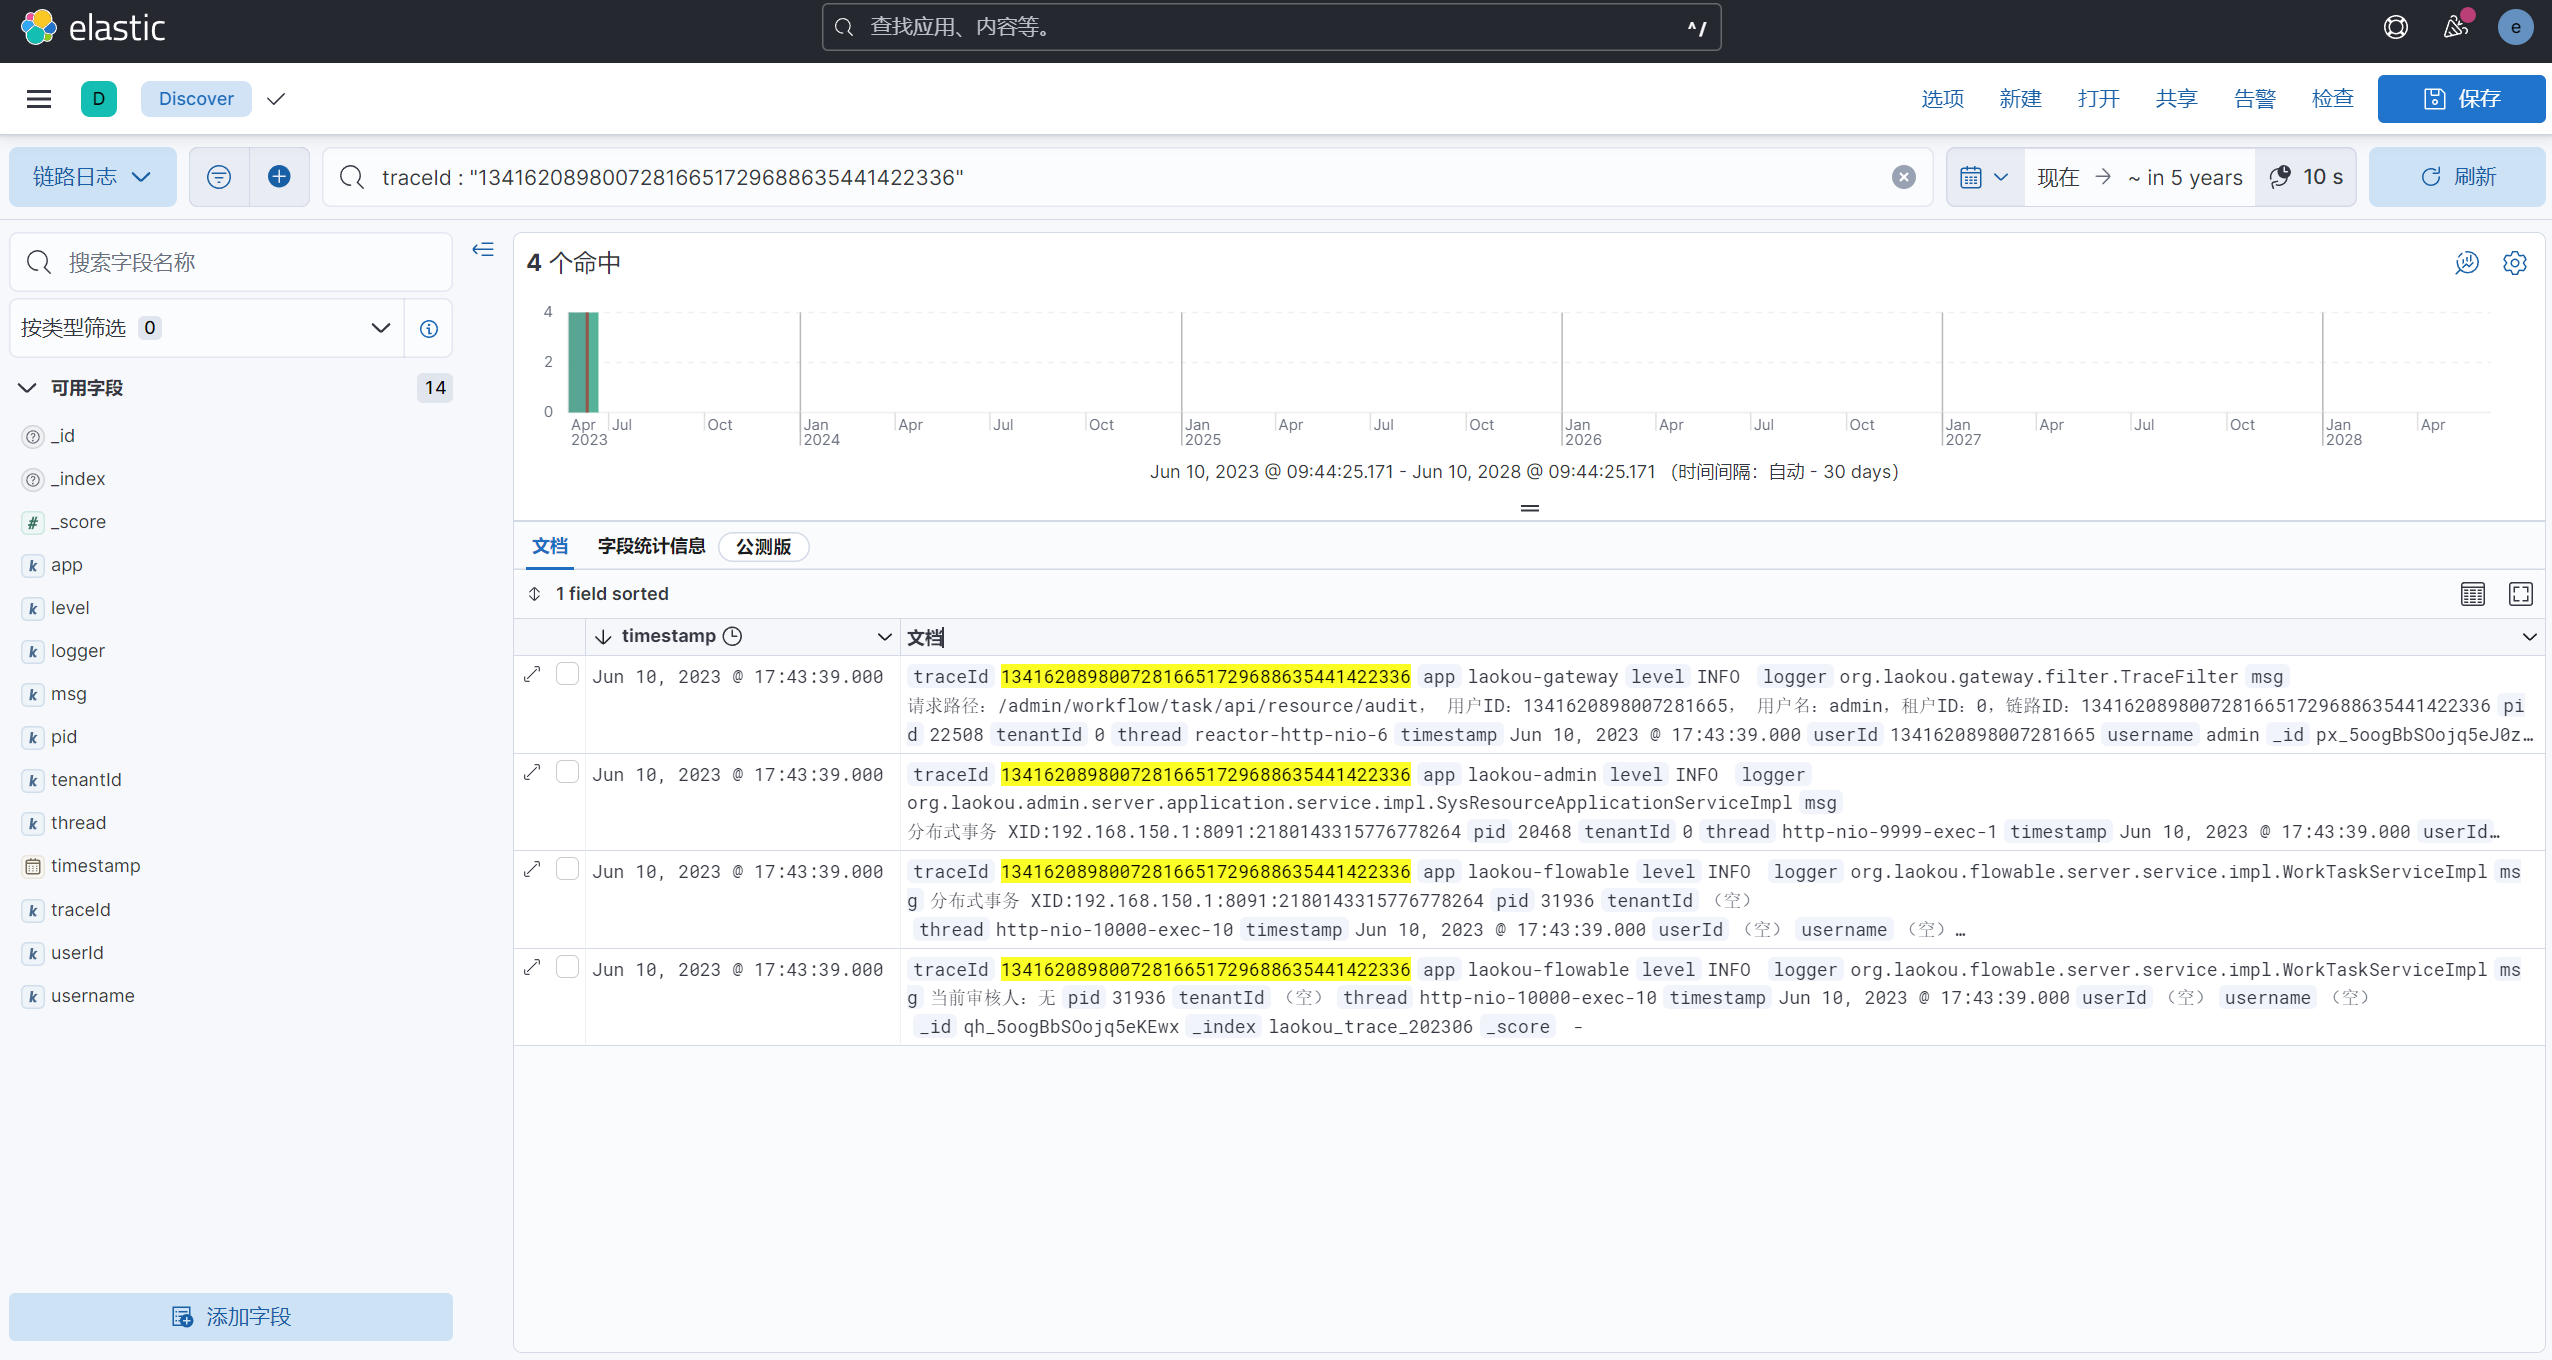
Task: Enter full screen mode for the table
Action: click(2520, 594)
